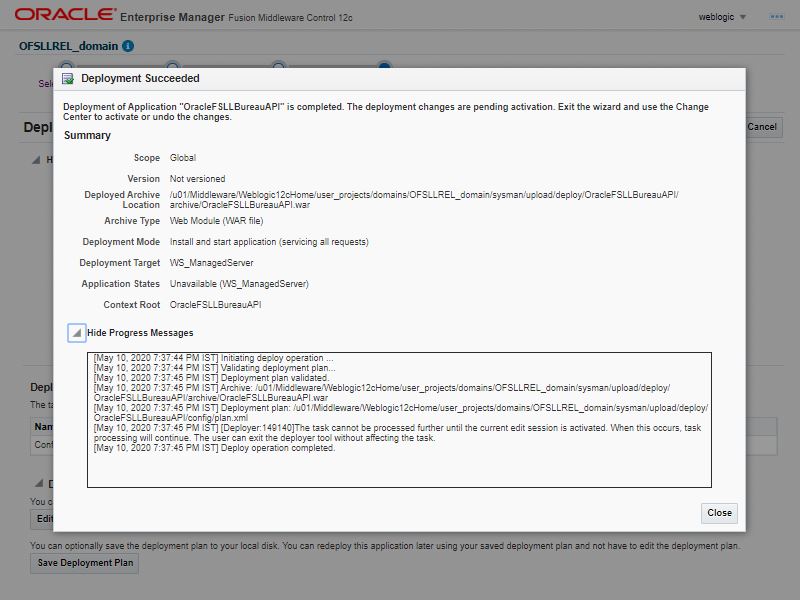Screen dimensions: 800x600
Task: Click the Deployment Target value WS_ManagedServer
Action: (x=211, y=263)
